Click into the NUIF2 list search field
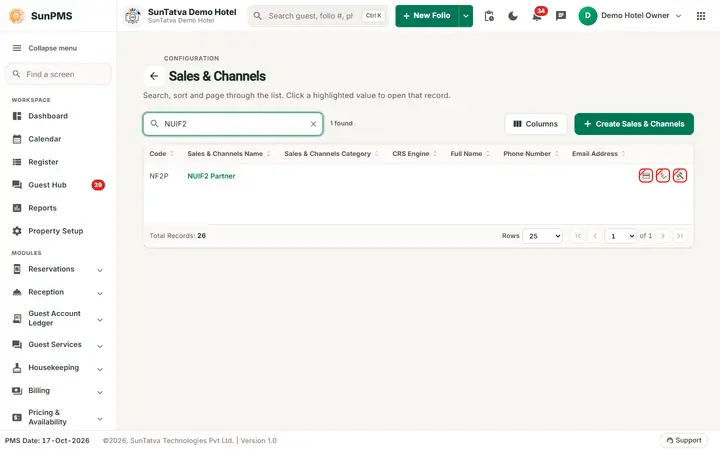Viewport: 720px width, 450px height. point(233,124)
